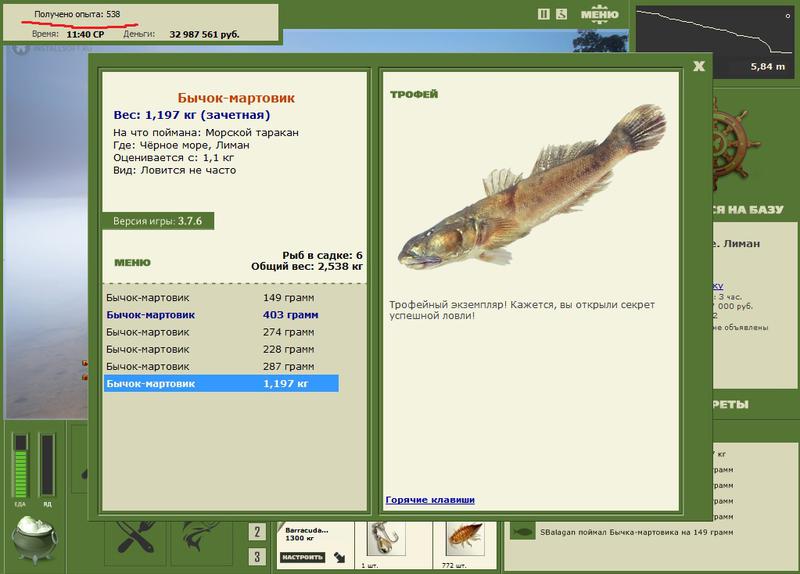Click the SBalagan catch message text
The image size is (800, 574).
click(637, 532)
